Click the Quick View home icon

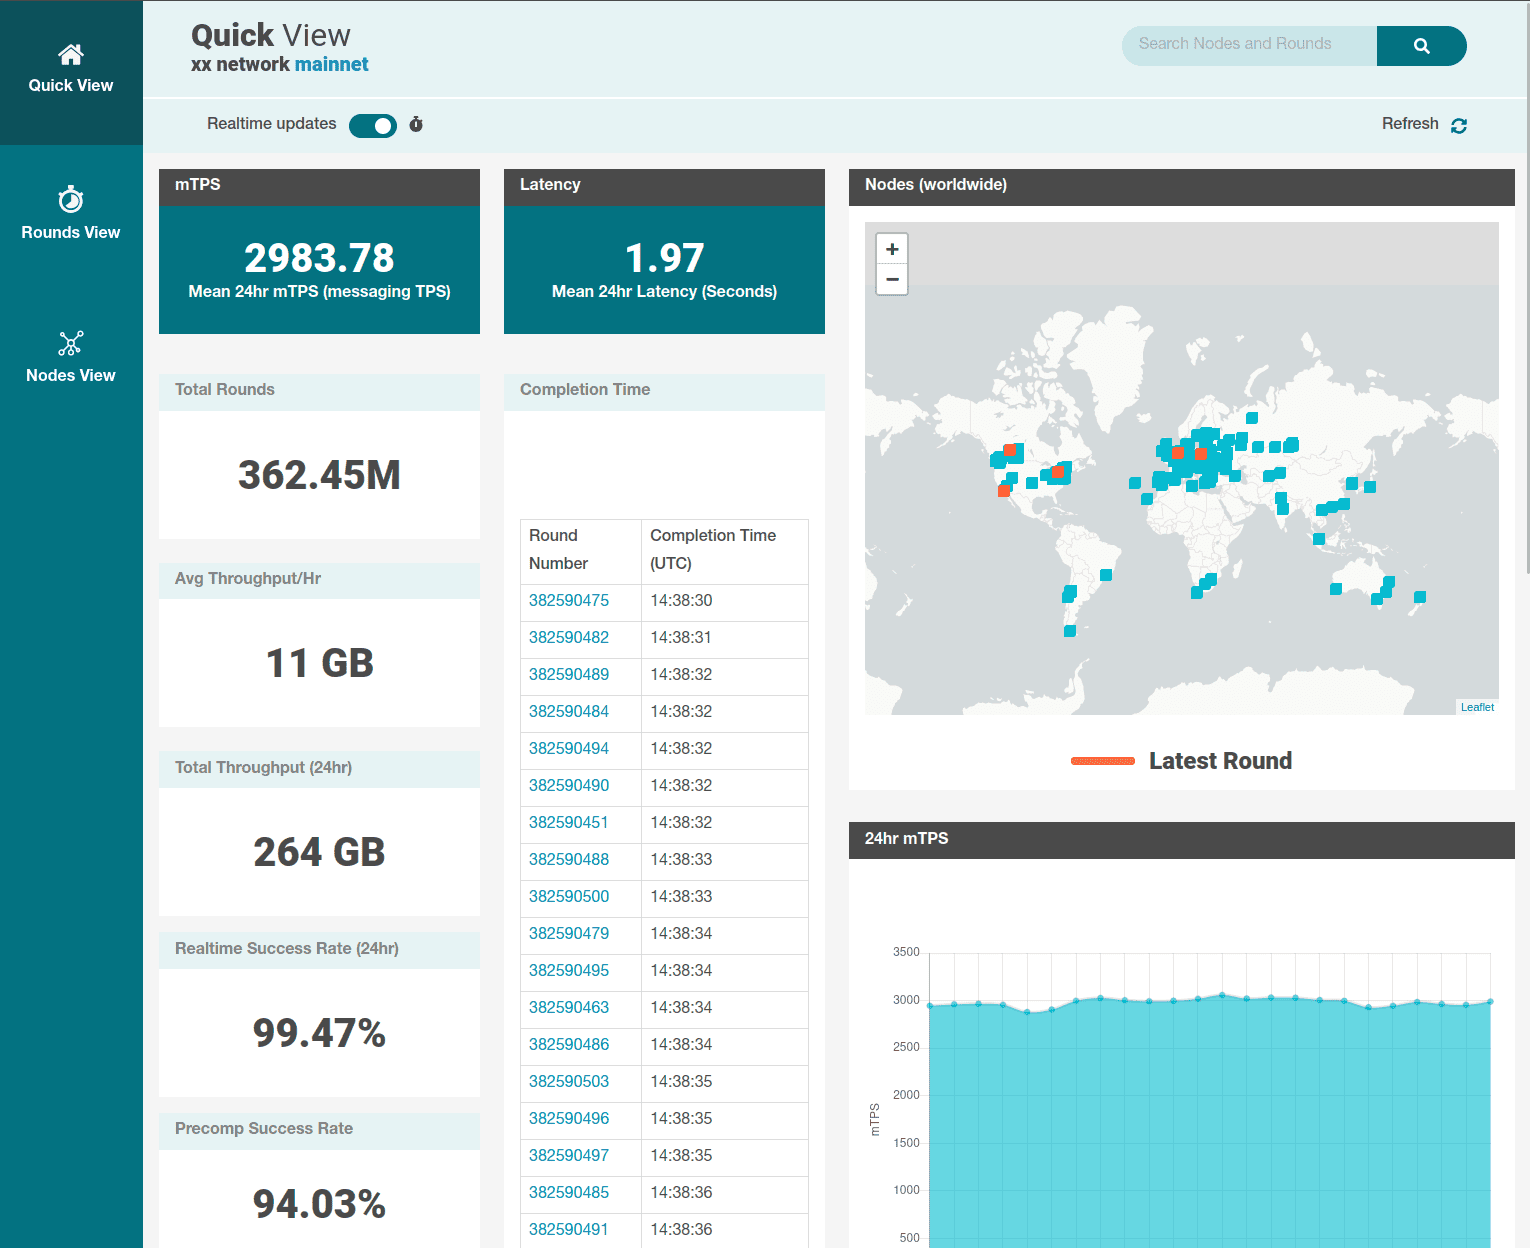(70, 55)
